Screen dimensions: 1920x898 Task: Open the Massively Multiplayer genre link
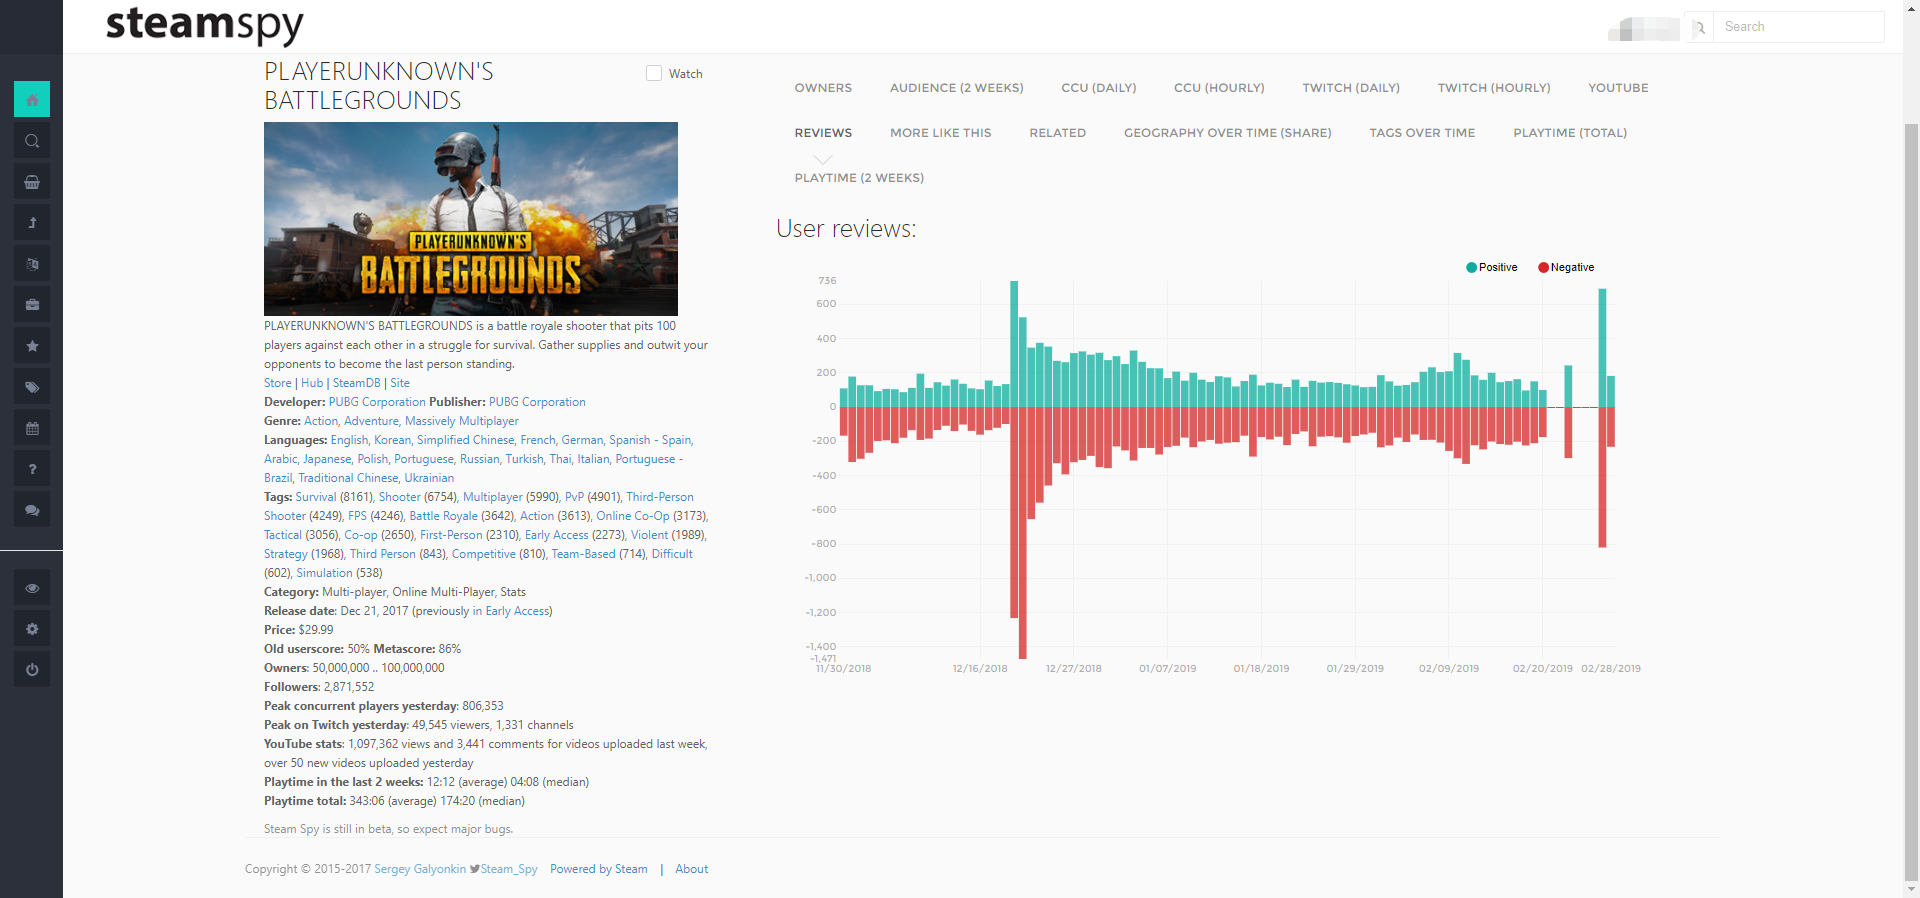point(462,421)
